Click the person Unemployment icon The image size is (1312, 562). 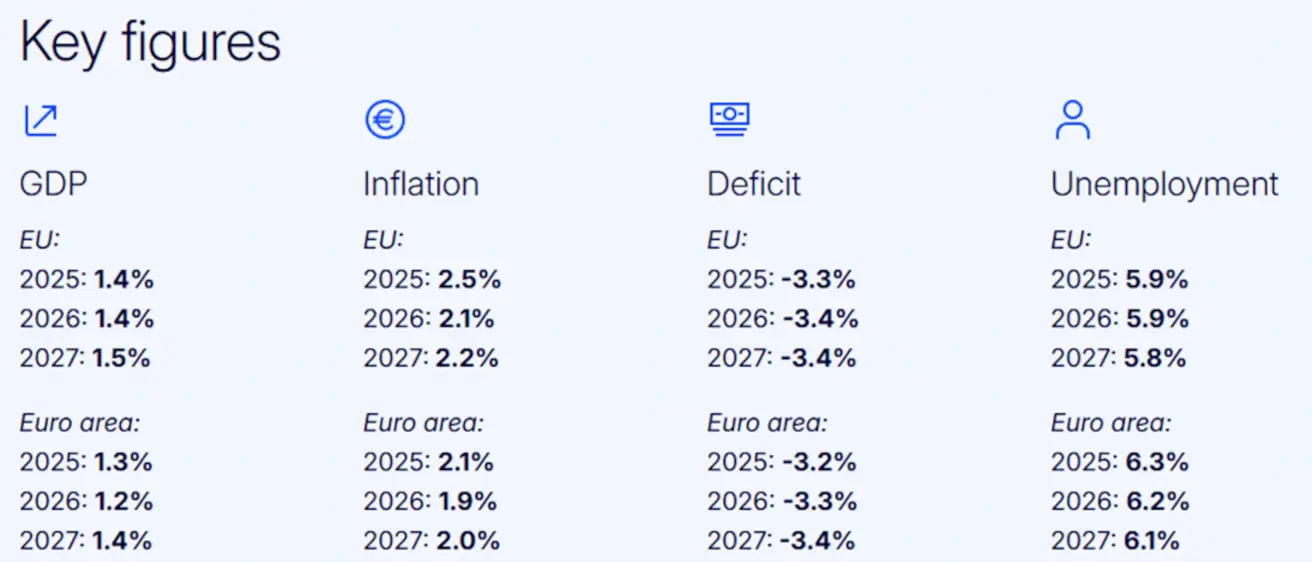[x=1073, y=120]
